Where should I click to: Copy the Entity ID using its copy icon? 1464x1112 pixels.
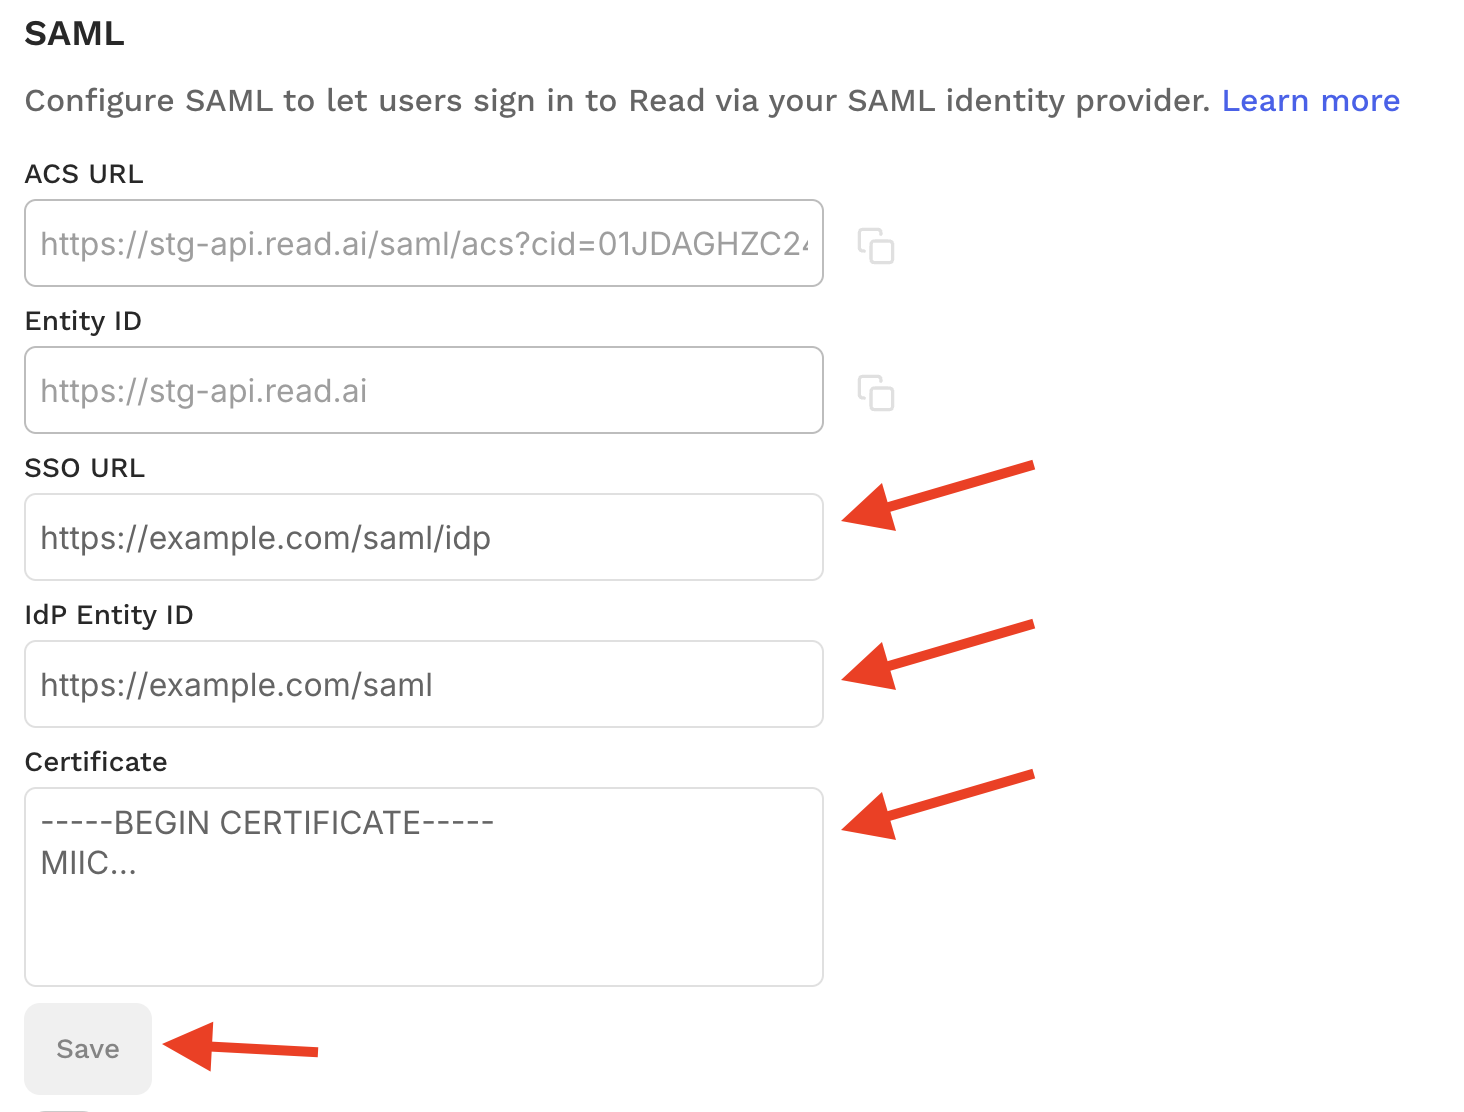[x=876, y=393]
